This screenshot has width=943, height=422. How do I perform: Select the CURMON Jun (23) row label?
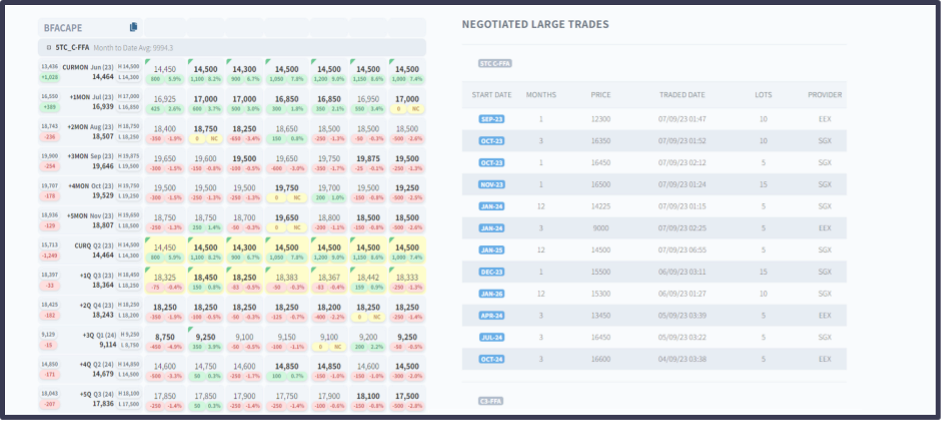(90, 67)
